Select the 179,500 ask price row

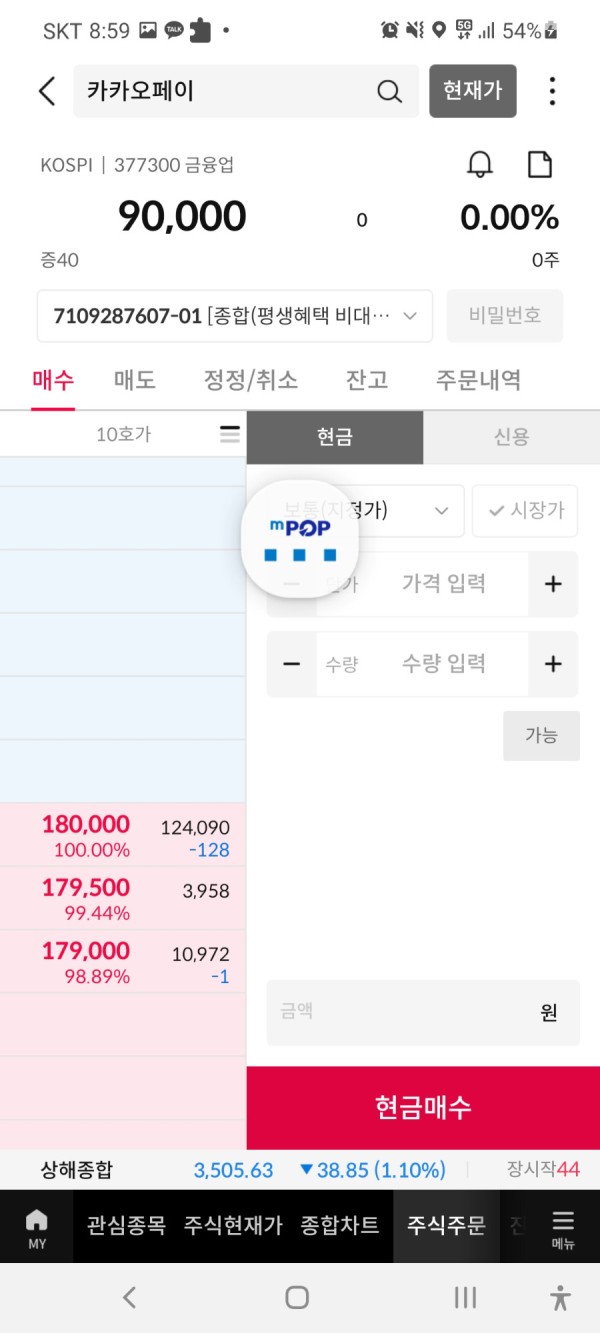tap(123, 898)
